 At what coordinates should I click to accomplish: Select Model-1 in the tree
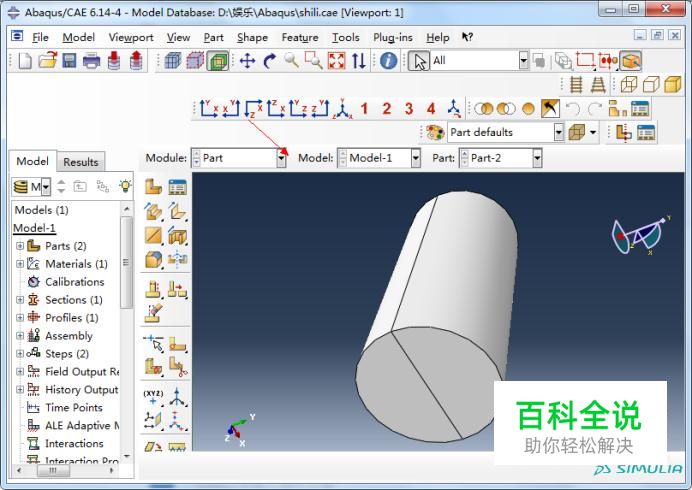coord(34,228)
